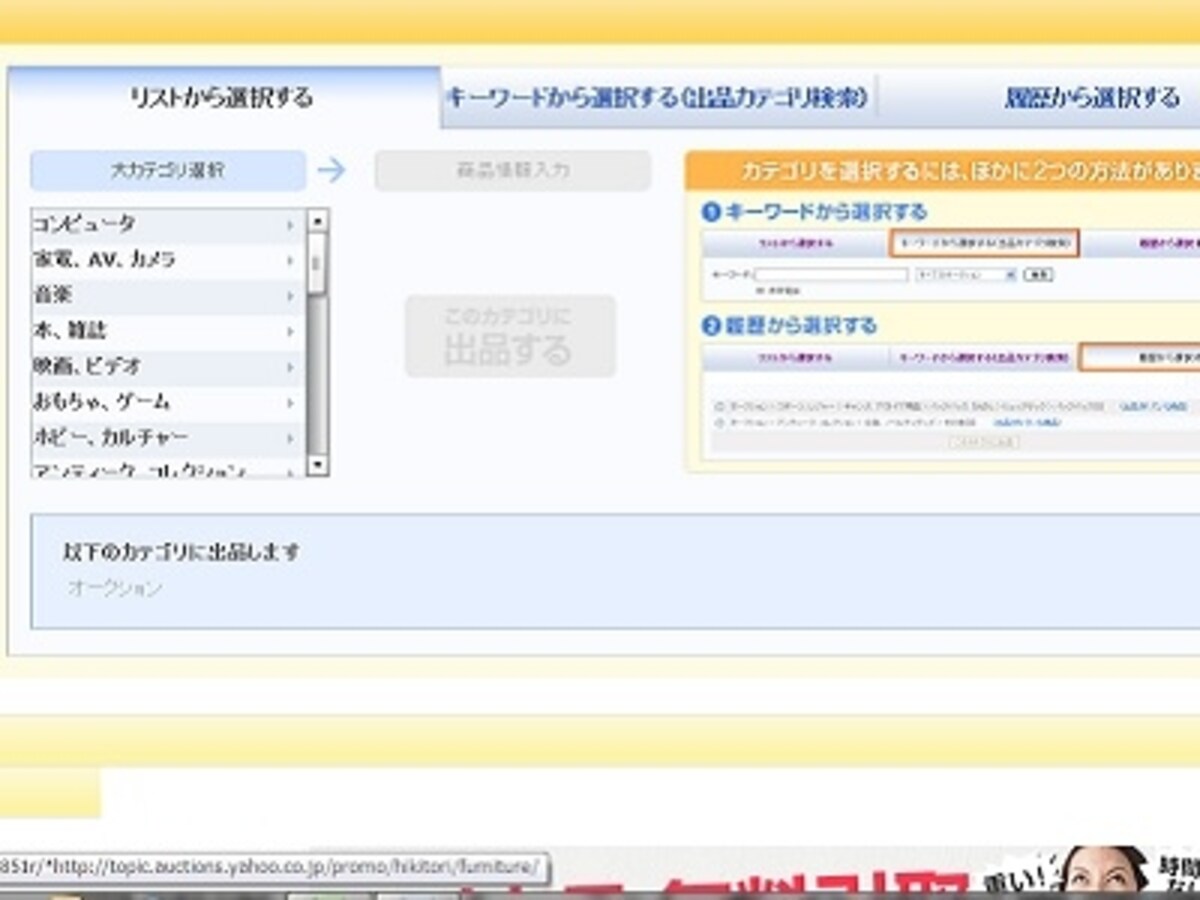Open the 履歴から選択する tab
Screen dimensions: 1200x900
click(1092, 98)
